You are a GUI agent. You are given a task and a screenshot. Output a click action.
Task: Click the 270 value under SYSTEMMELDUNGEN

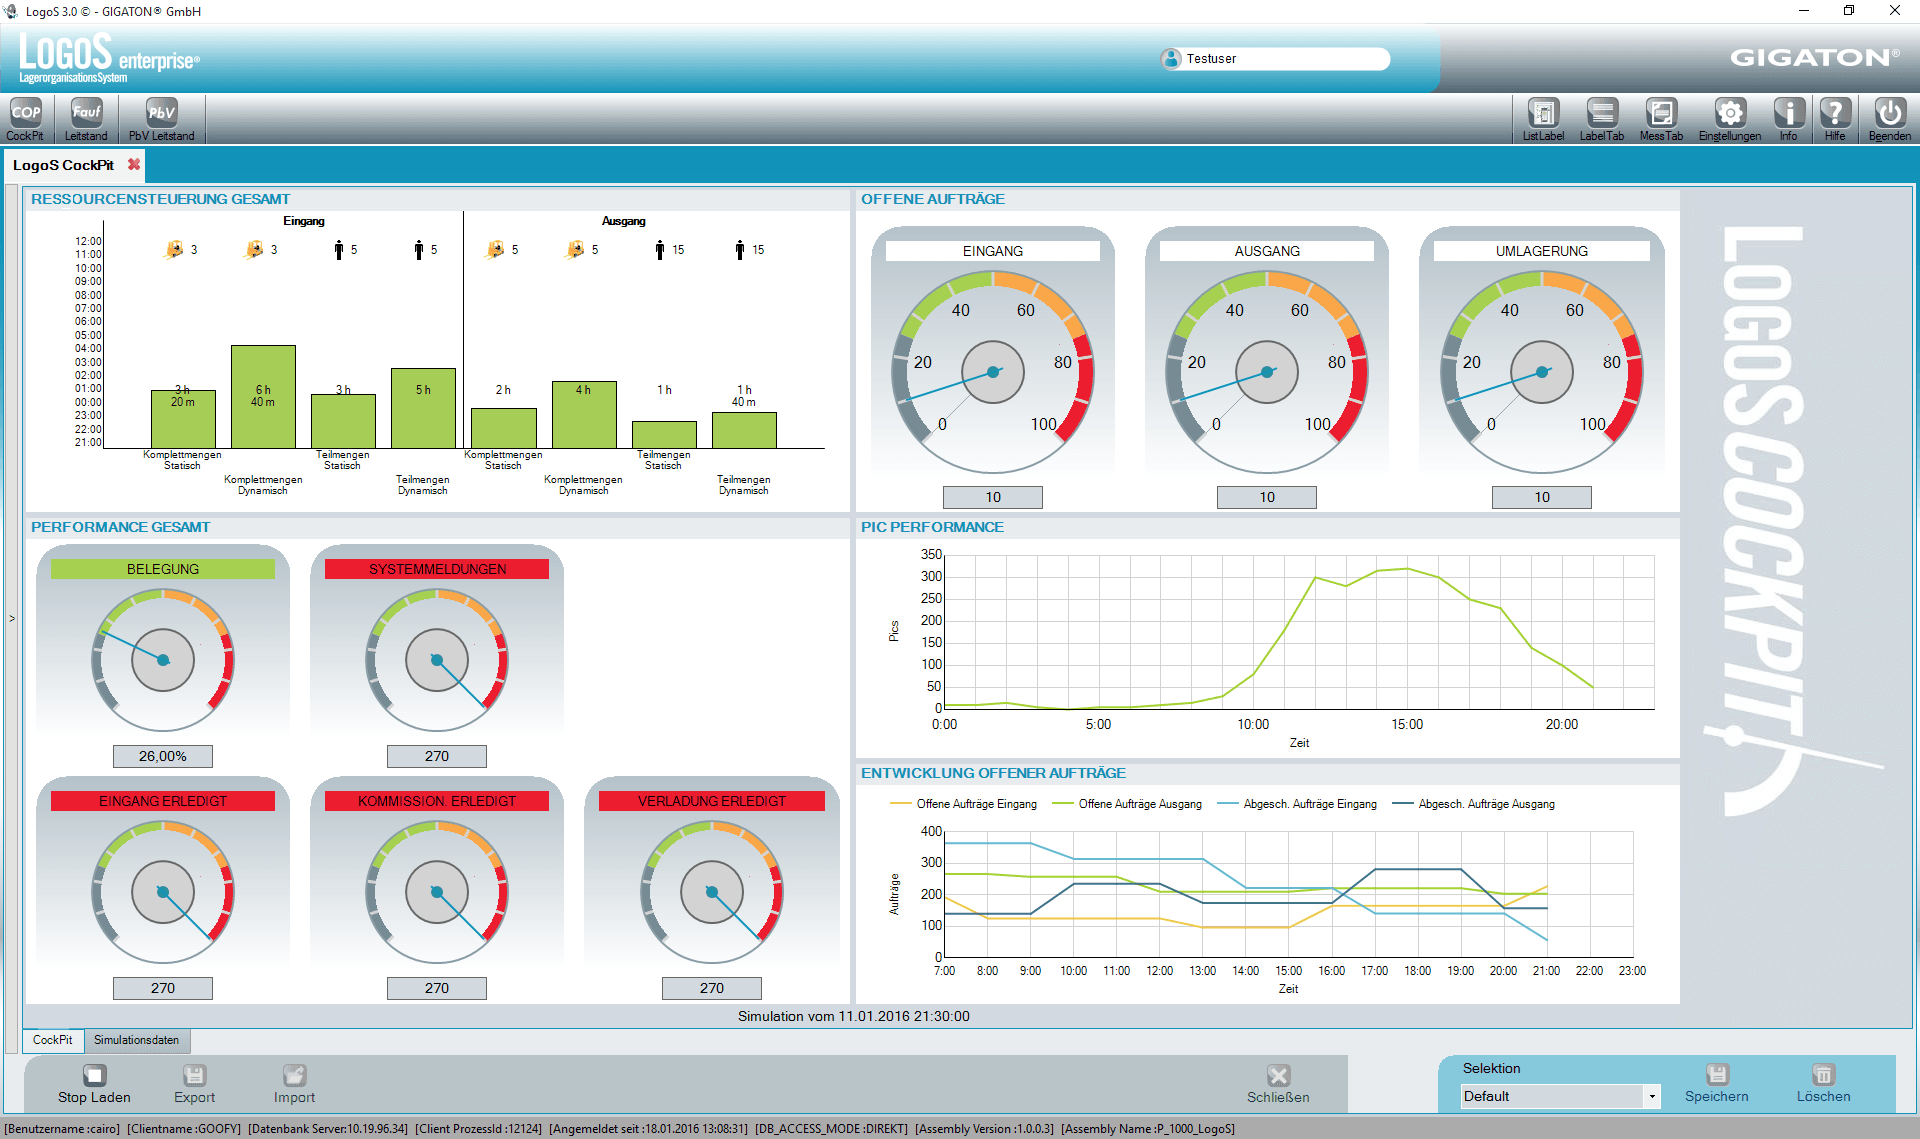(x=437, y=756)
